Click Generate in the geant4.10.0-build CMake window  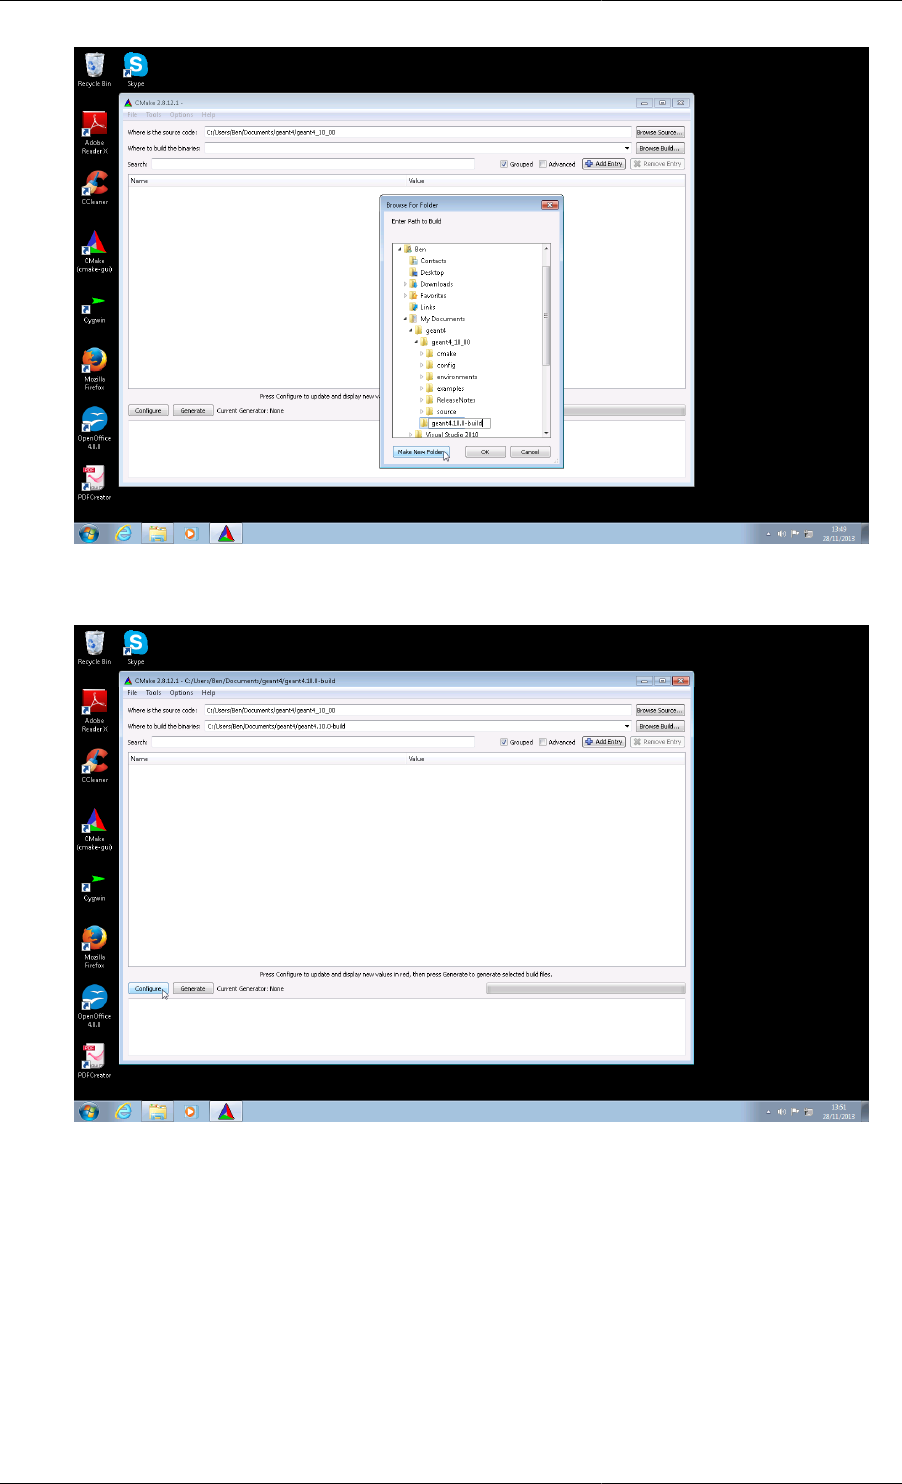click(x=193, y=988)
